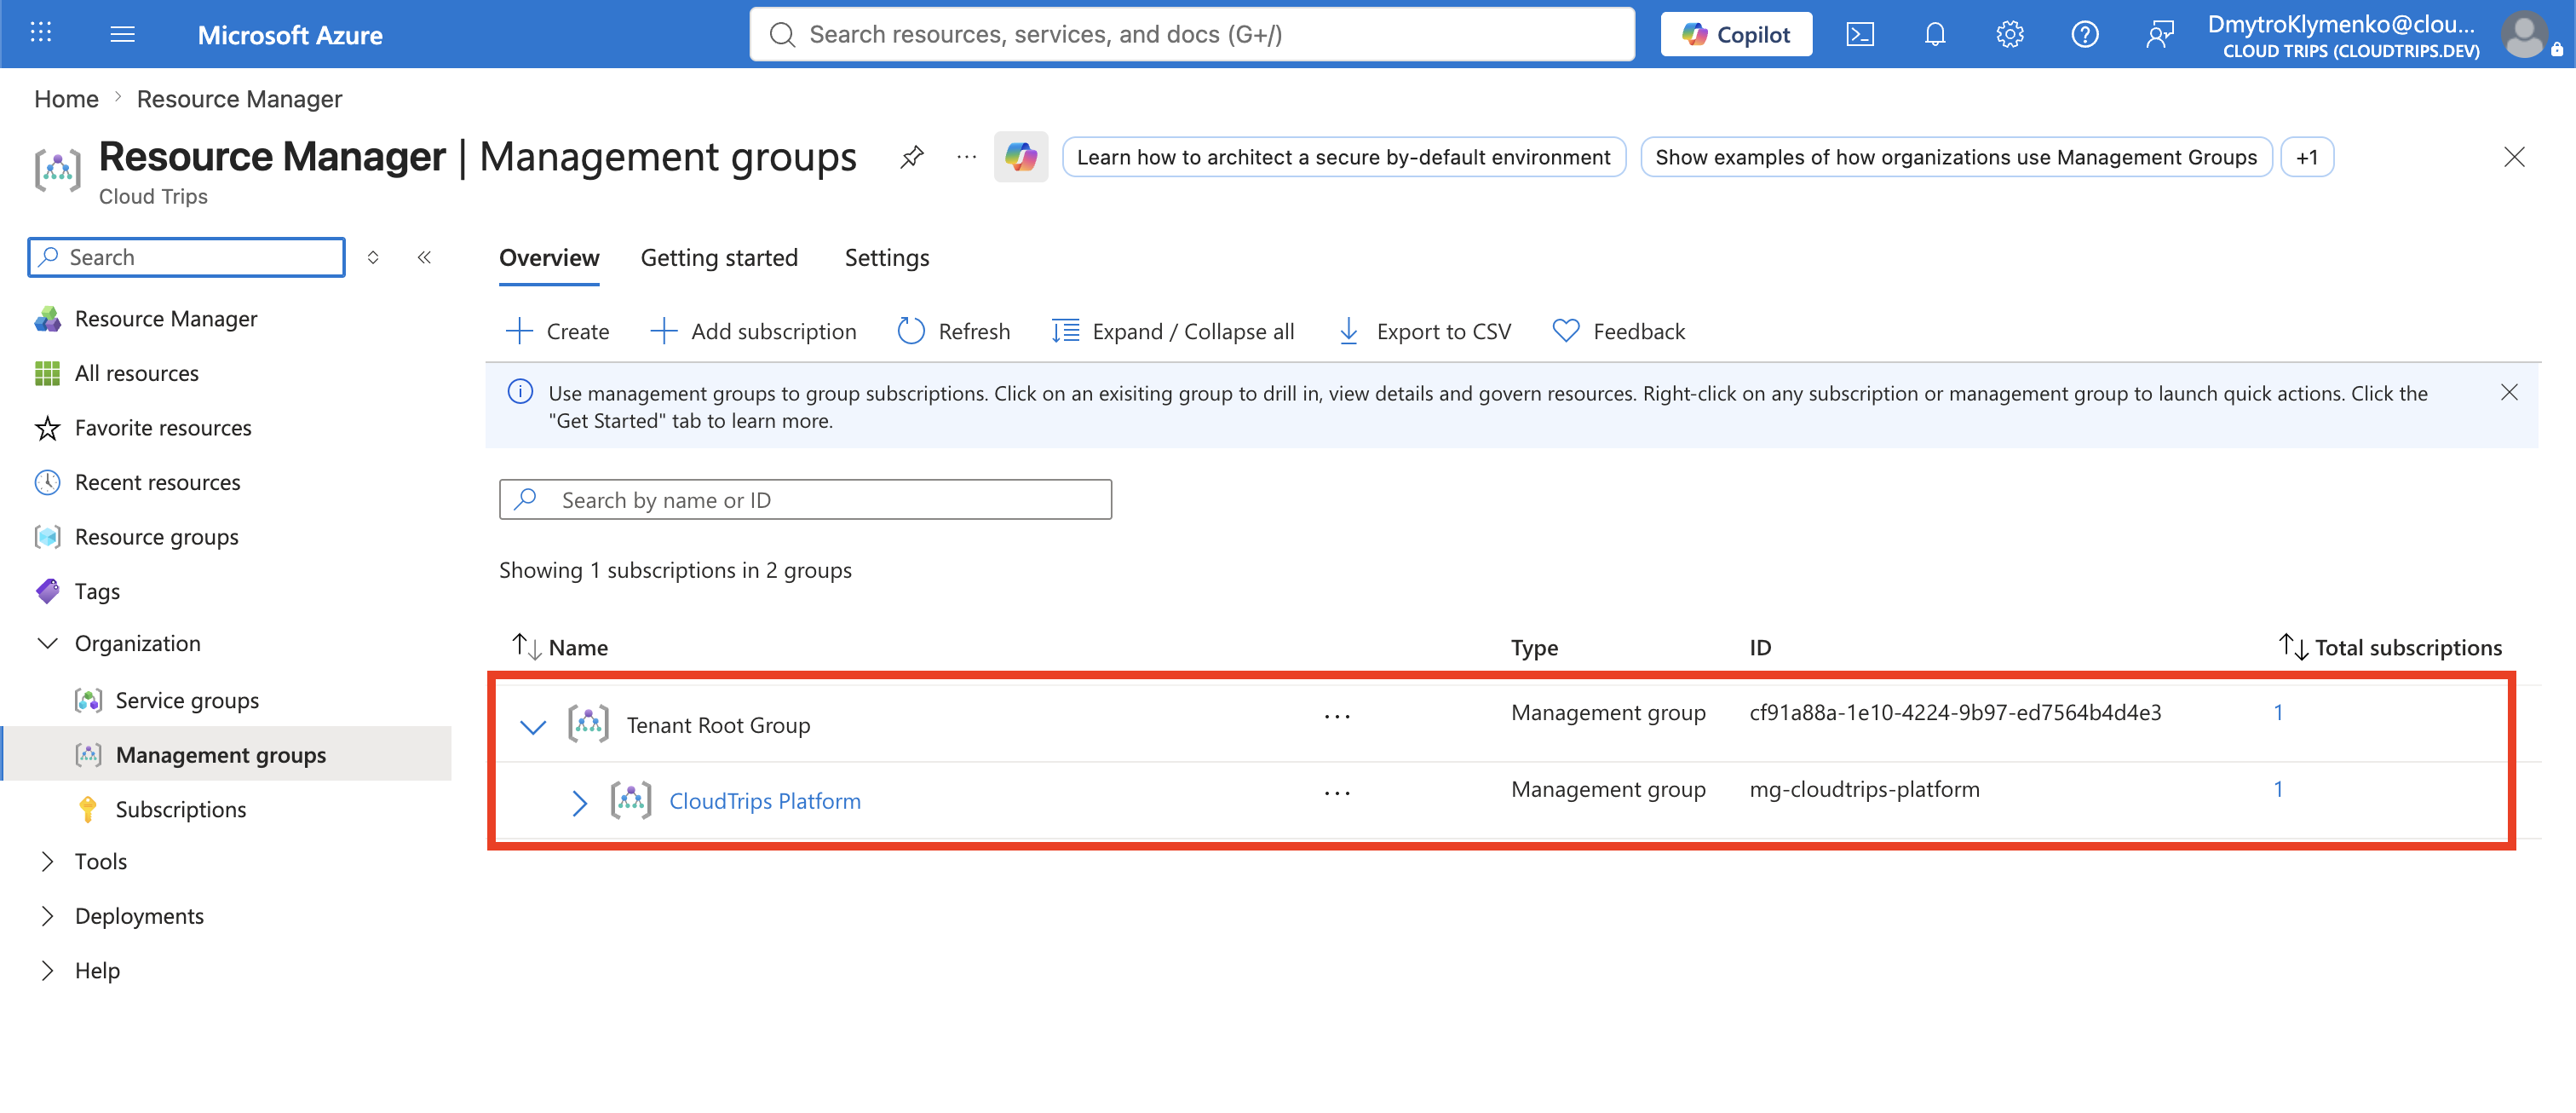Switch to the Settings tab
Image resolution: width=2576 pixels, height=1113 pixels.
(886, 258)
